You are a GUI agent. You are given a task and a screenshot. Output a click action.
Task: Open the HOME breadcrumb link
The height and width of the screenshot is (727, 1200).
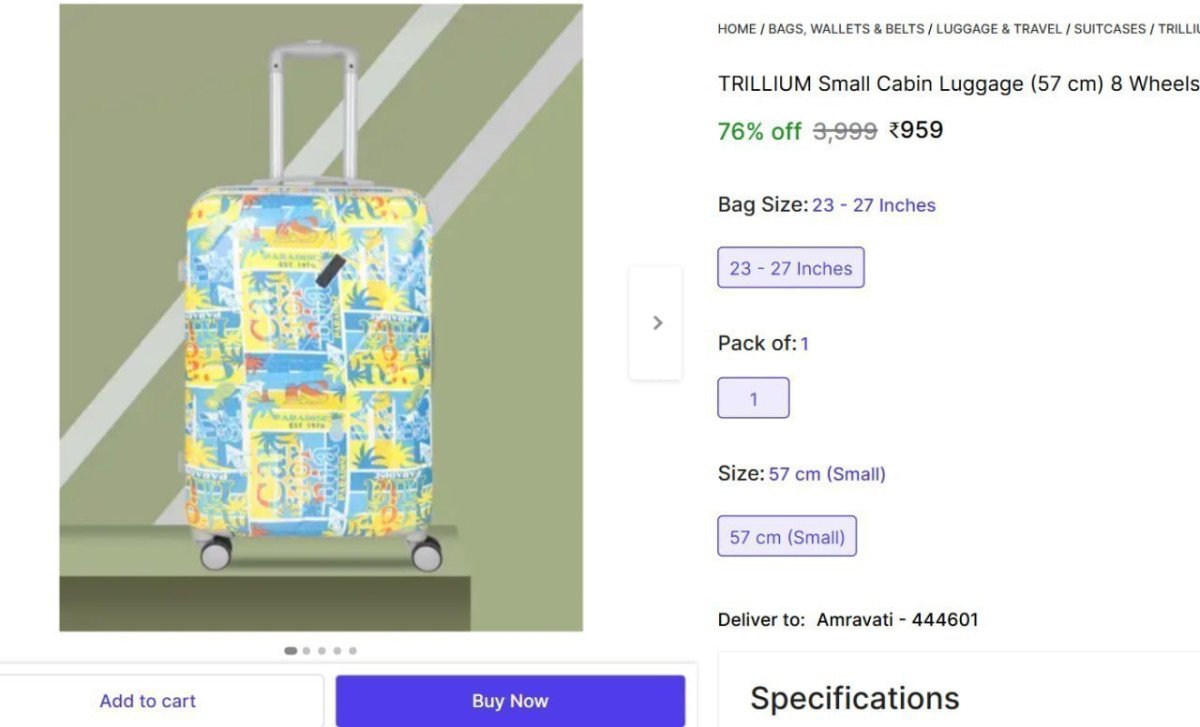click(x=736, y=29)
